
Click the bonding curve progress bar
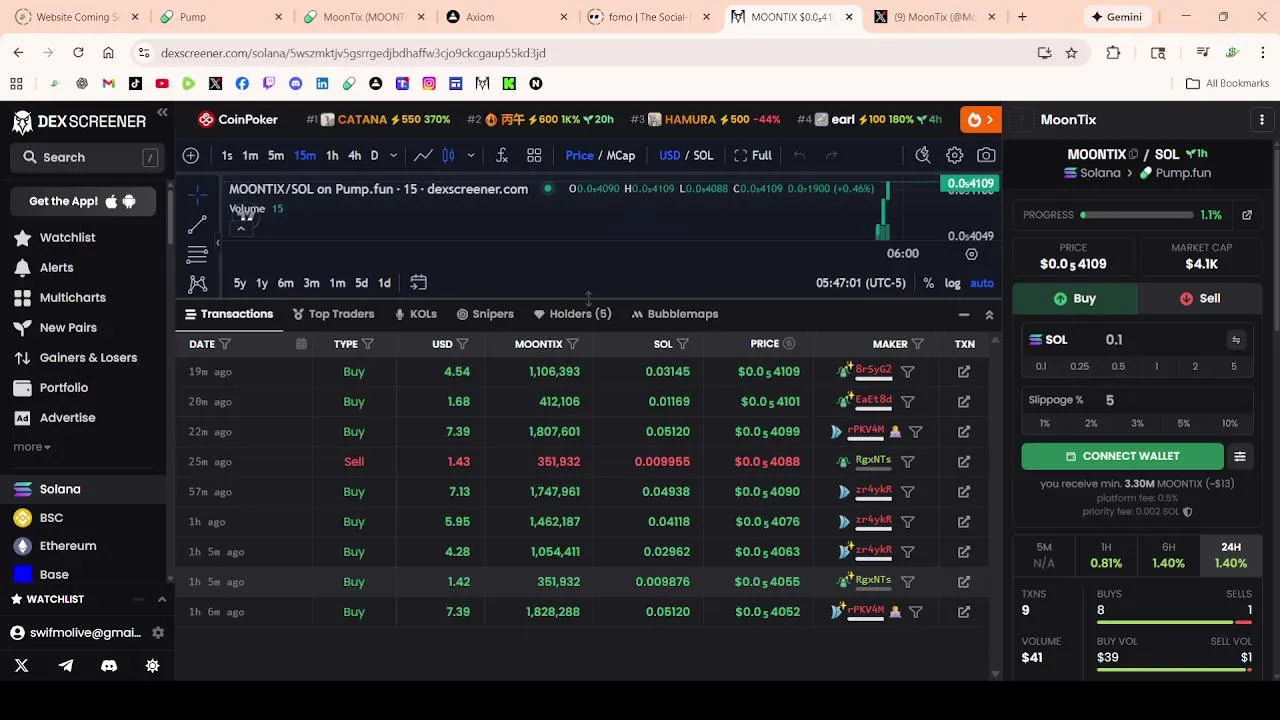click(x=1137, y=215)
